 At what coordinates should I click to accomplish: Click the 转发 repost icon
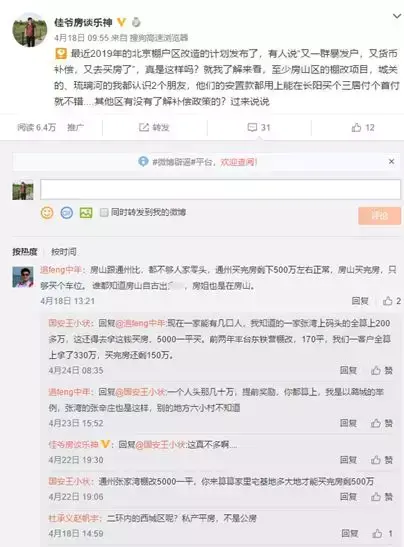144,127
